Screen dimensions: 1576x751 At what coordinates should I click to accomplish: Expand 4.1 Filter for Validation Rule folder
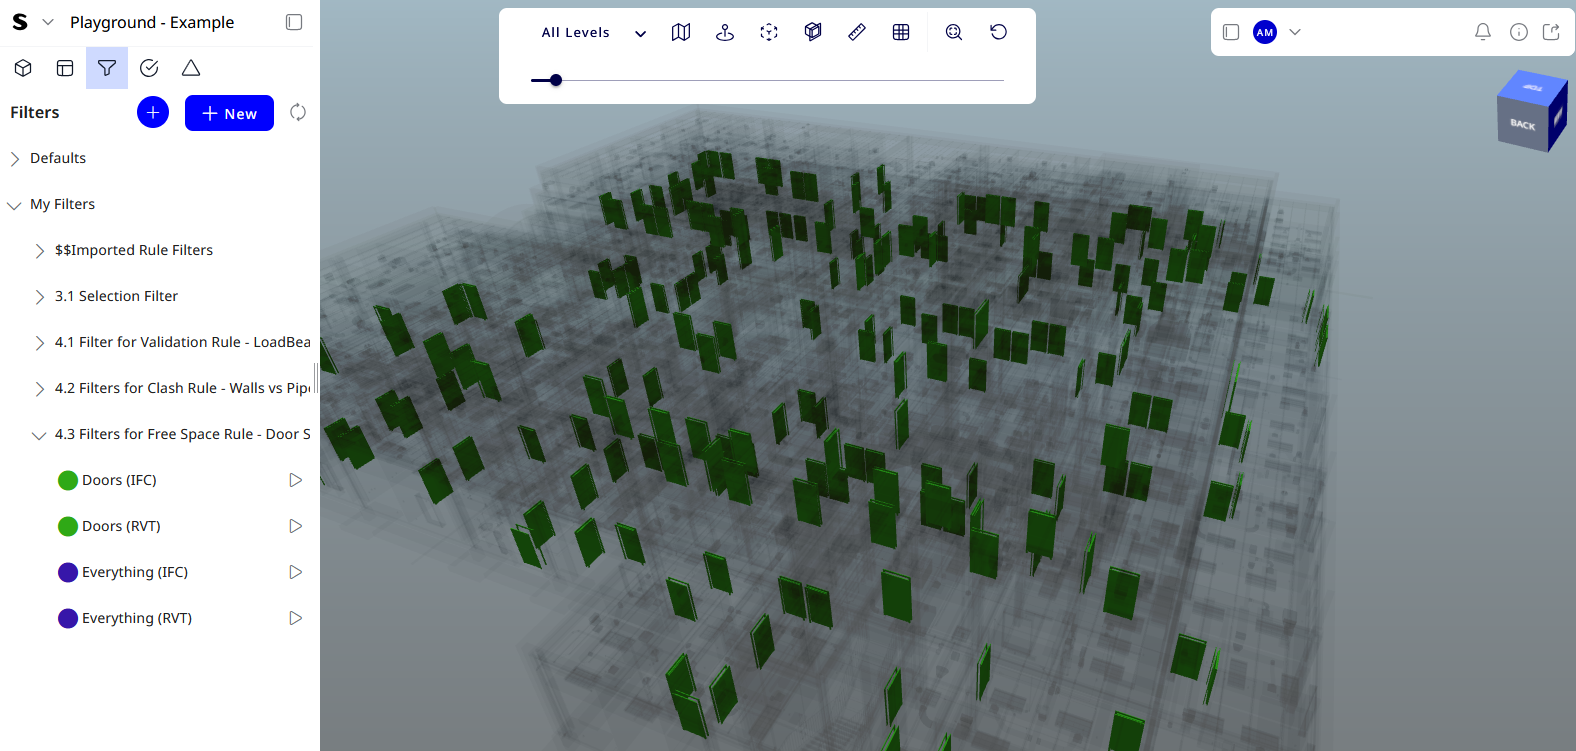point(40,343)
